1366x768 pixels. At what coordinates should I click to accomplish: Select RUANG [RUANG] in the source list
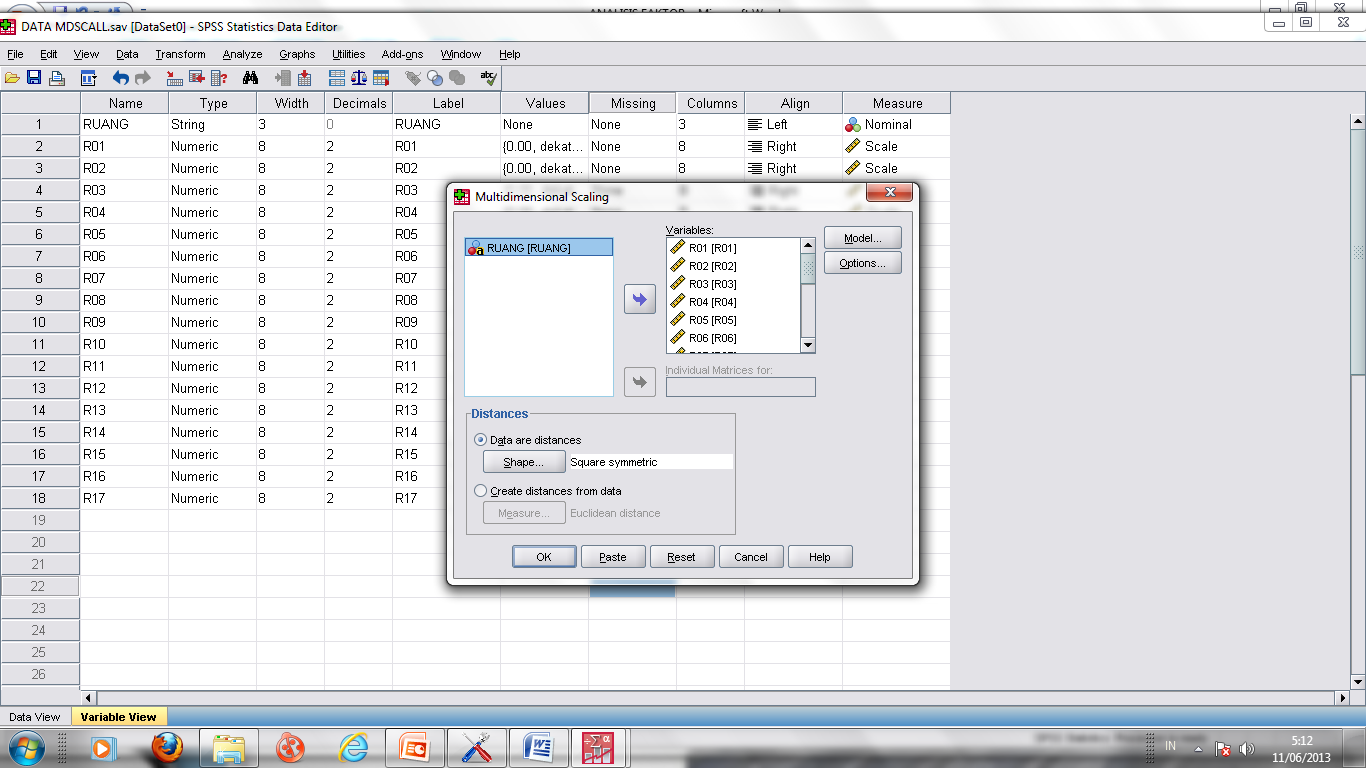click(538, 246)
